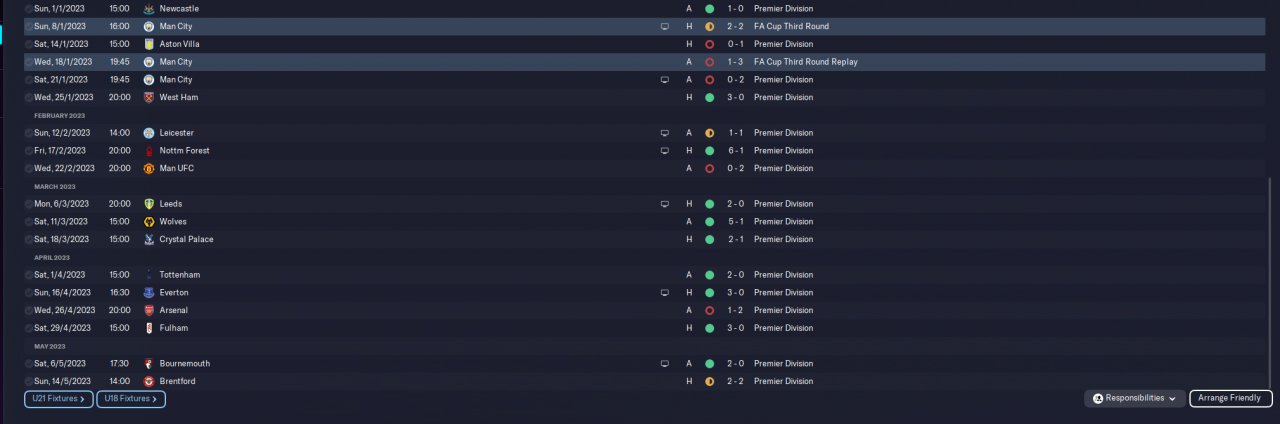Click the Newcastle club crest icon
The height and width of the screenshot is (424, 1280).
148,8
